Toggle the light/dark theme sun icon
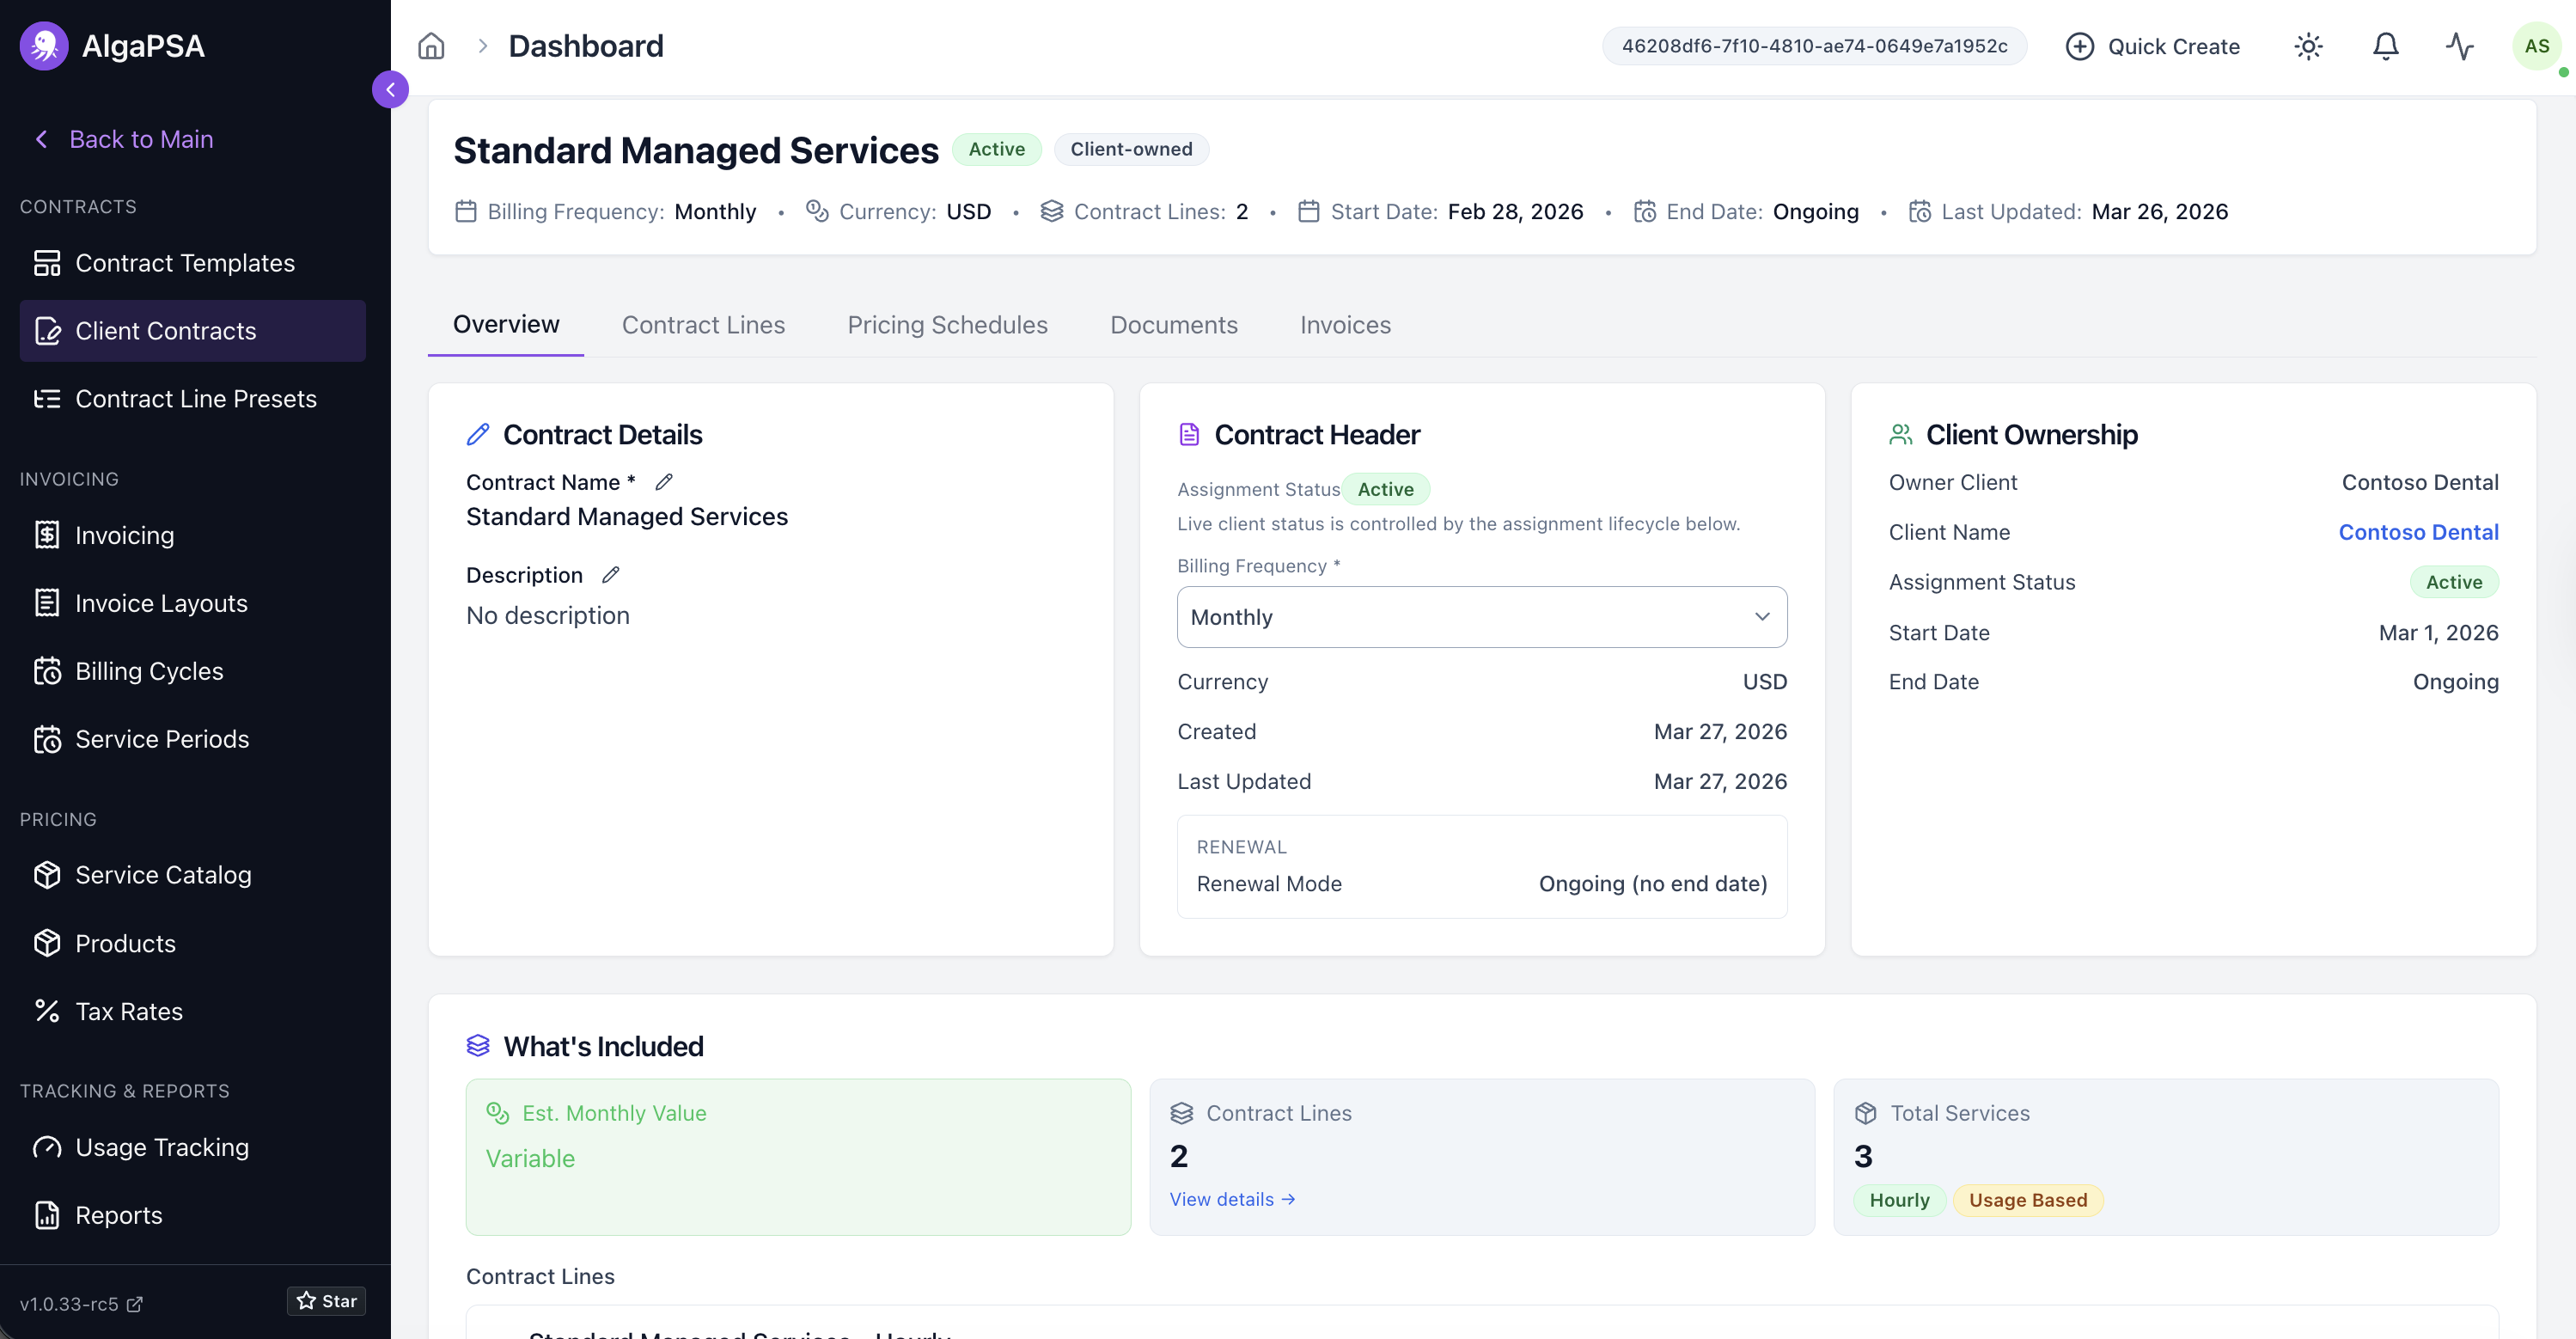Screen dimensions: 2576x1339 [2308, 46]
